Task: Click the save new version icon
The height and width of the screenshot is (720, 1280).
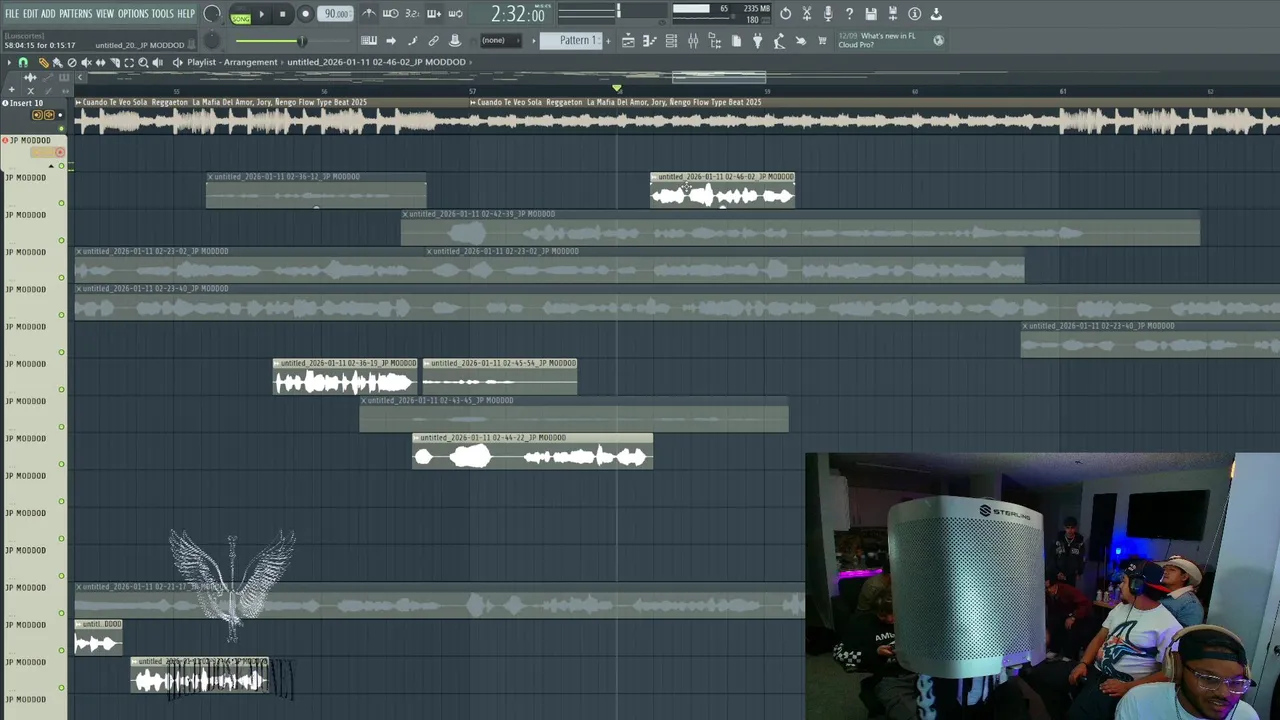Action: coord(893,14)
